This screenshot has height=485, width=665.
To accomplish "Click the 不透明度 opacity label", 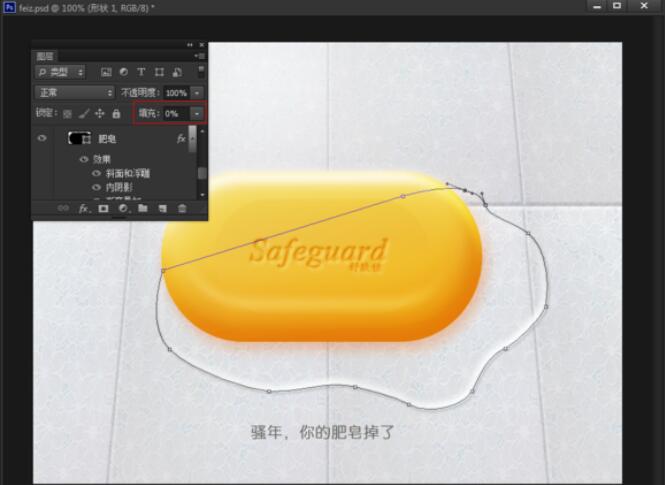I will point(140,92).
